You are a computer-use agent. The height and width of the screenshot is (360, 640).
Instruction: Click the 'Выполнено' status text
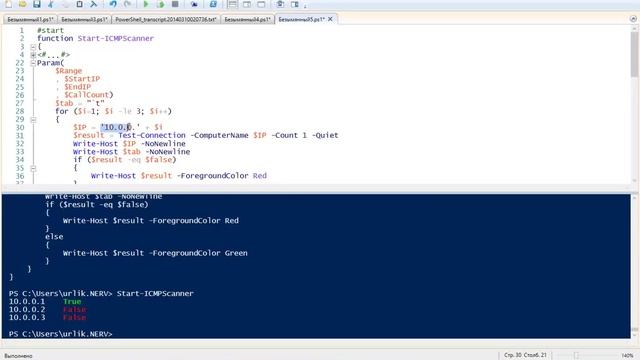[x=18, y=356]
